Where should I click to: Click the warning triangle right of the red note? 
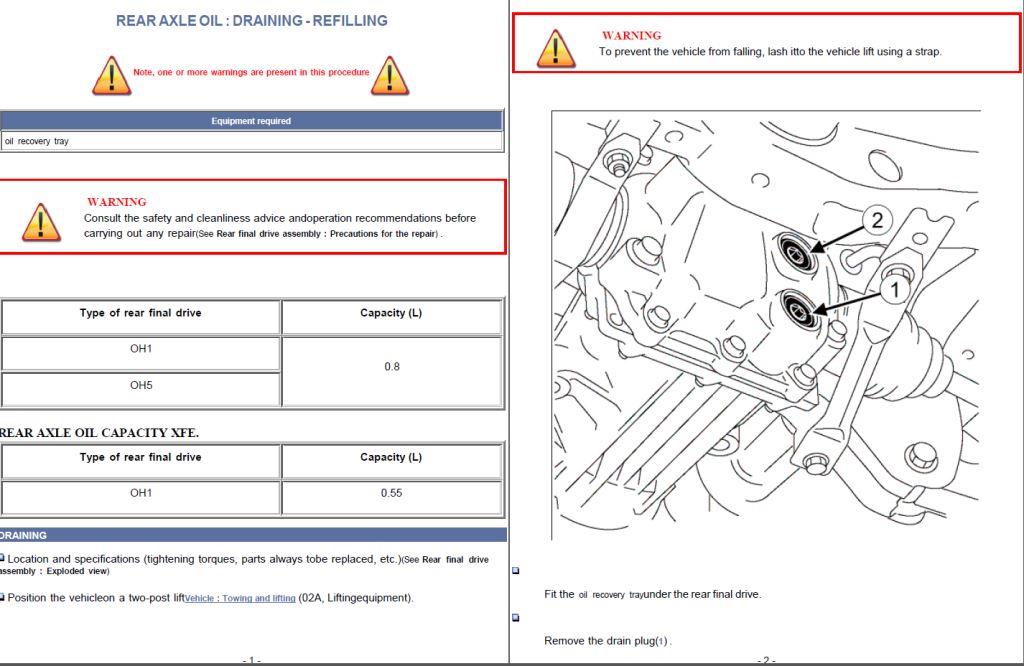389,75
